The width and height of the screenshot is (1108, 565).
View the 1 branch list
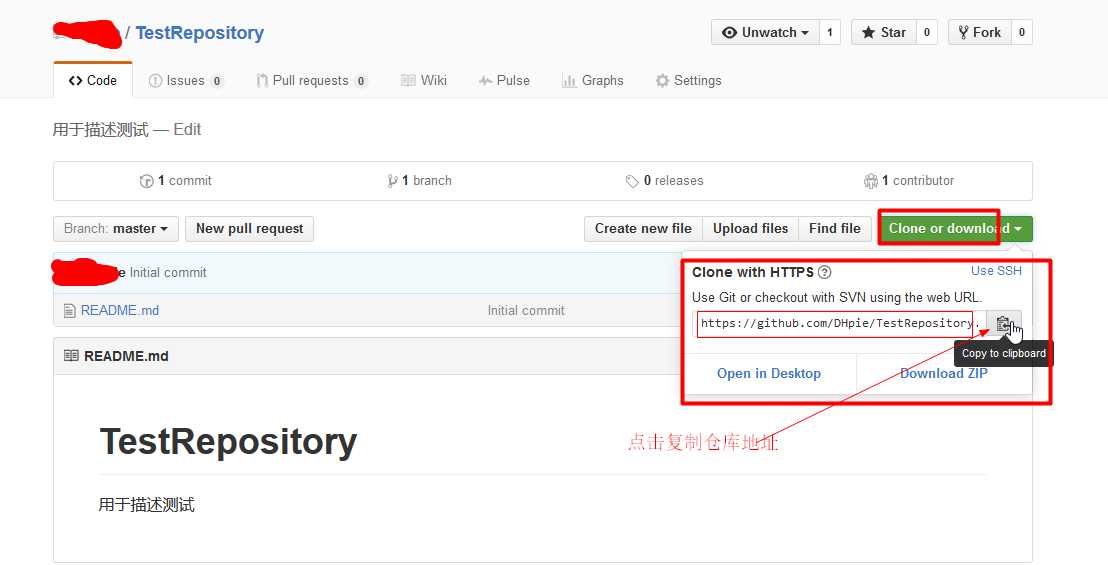(419, 181)
